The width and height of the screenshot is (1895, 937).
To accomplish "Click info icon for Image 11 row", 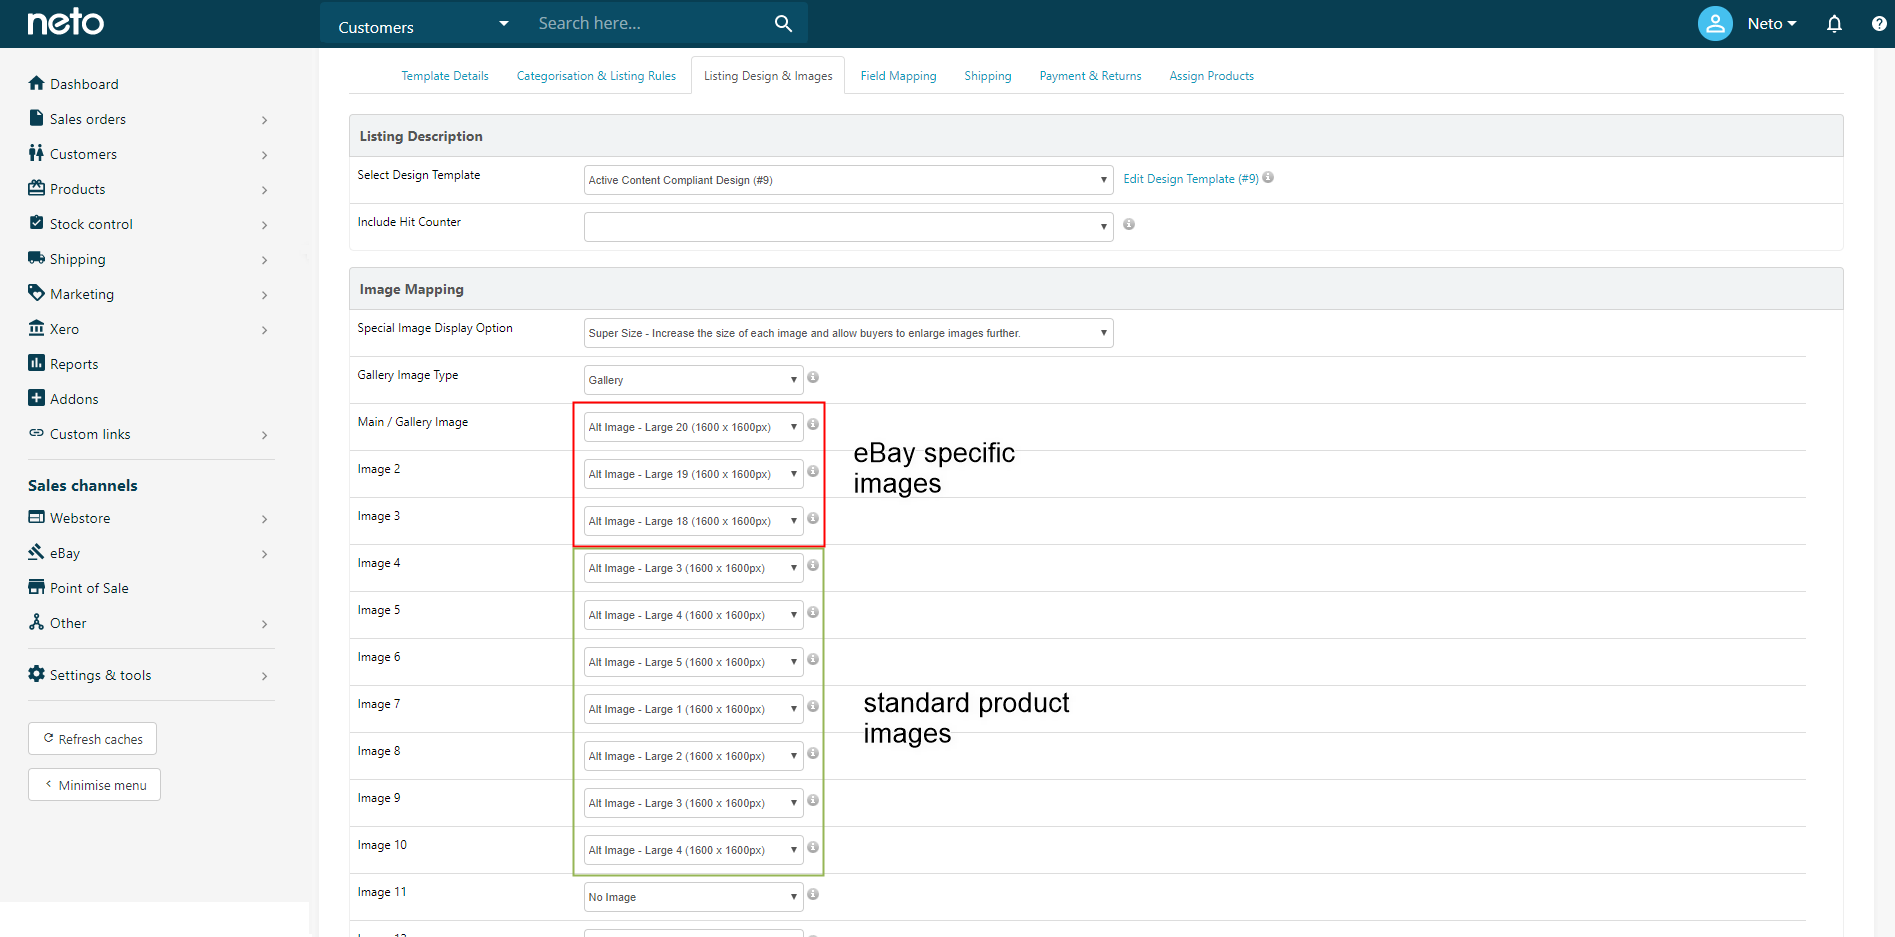I will [813, 894].
